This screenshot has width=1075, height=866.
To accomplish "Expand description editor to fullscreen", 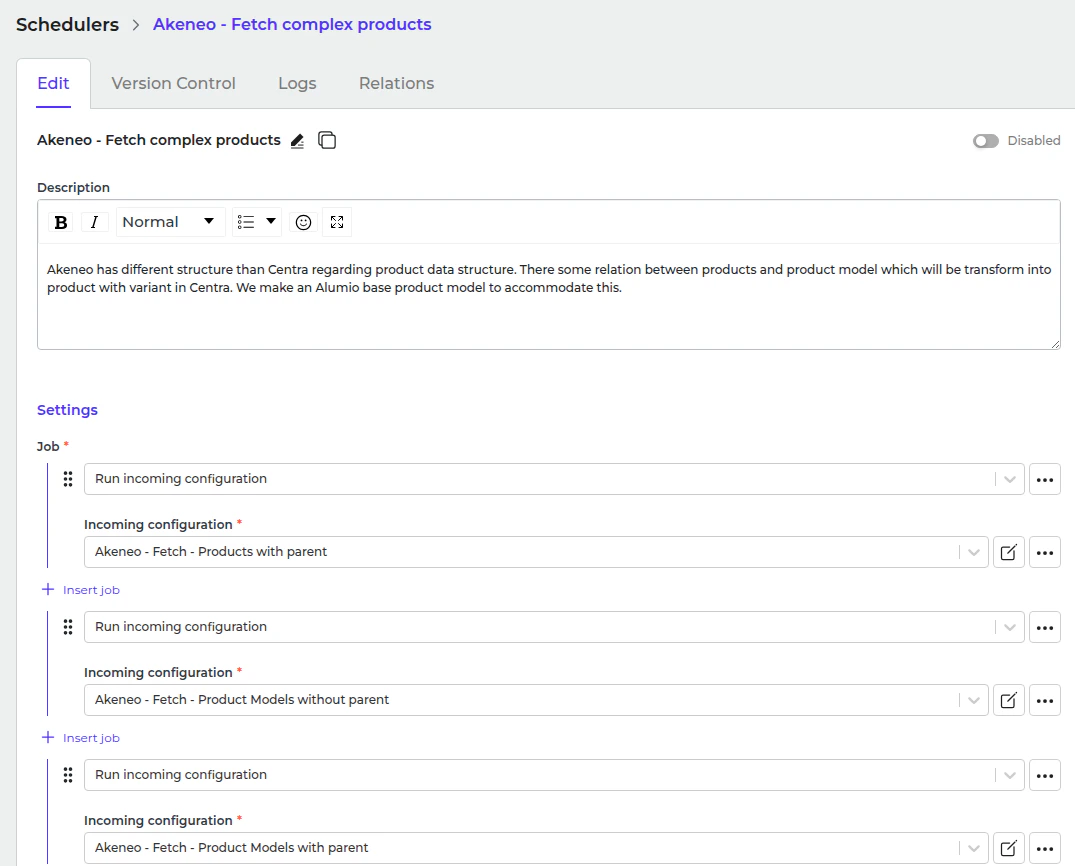I will coord(337,222).
